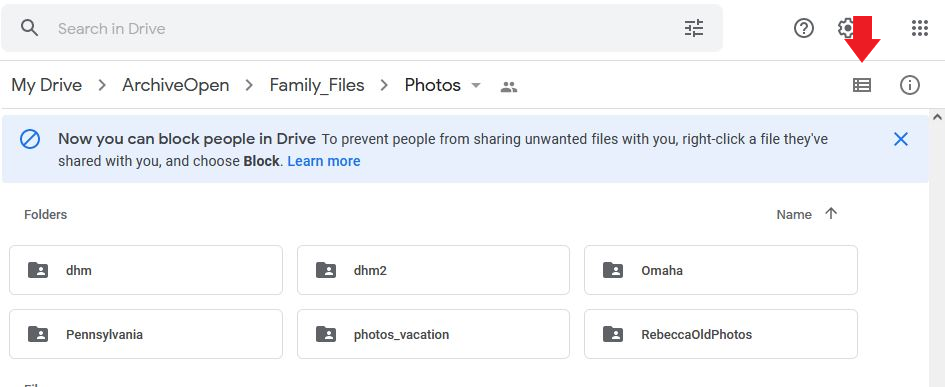Open the Name sort options
Image resolution: width=945 pixels, height=387 pixels.
pyautogui.click(x=794, y=215)
